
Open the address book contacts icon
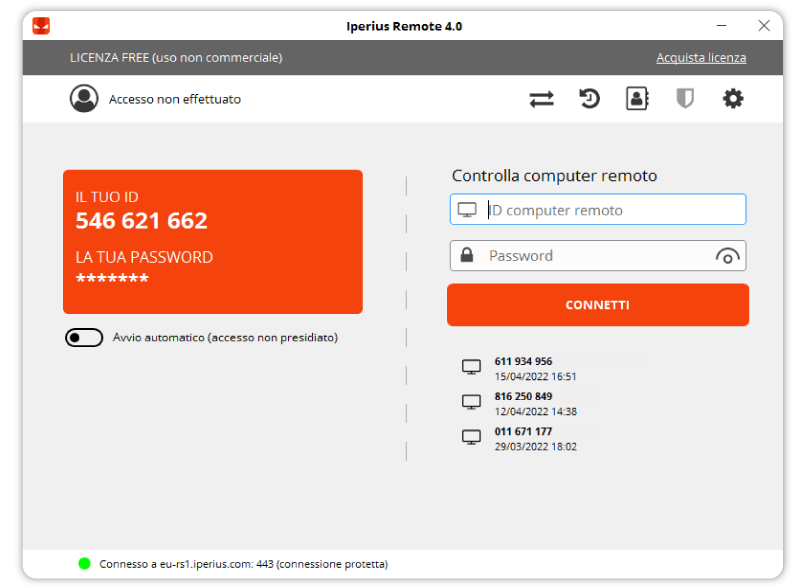click(637, 99)
